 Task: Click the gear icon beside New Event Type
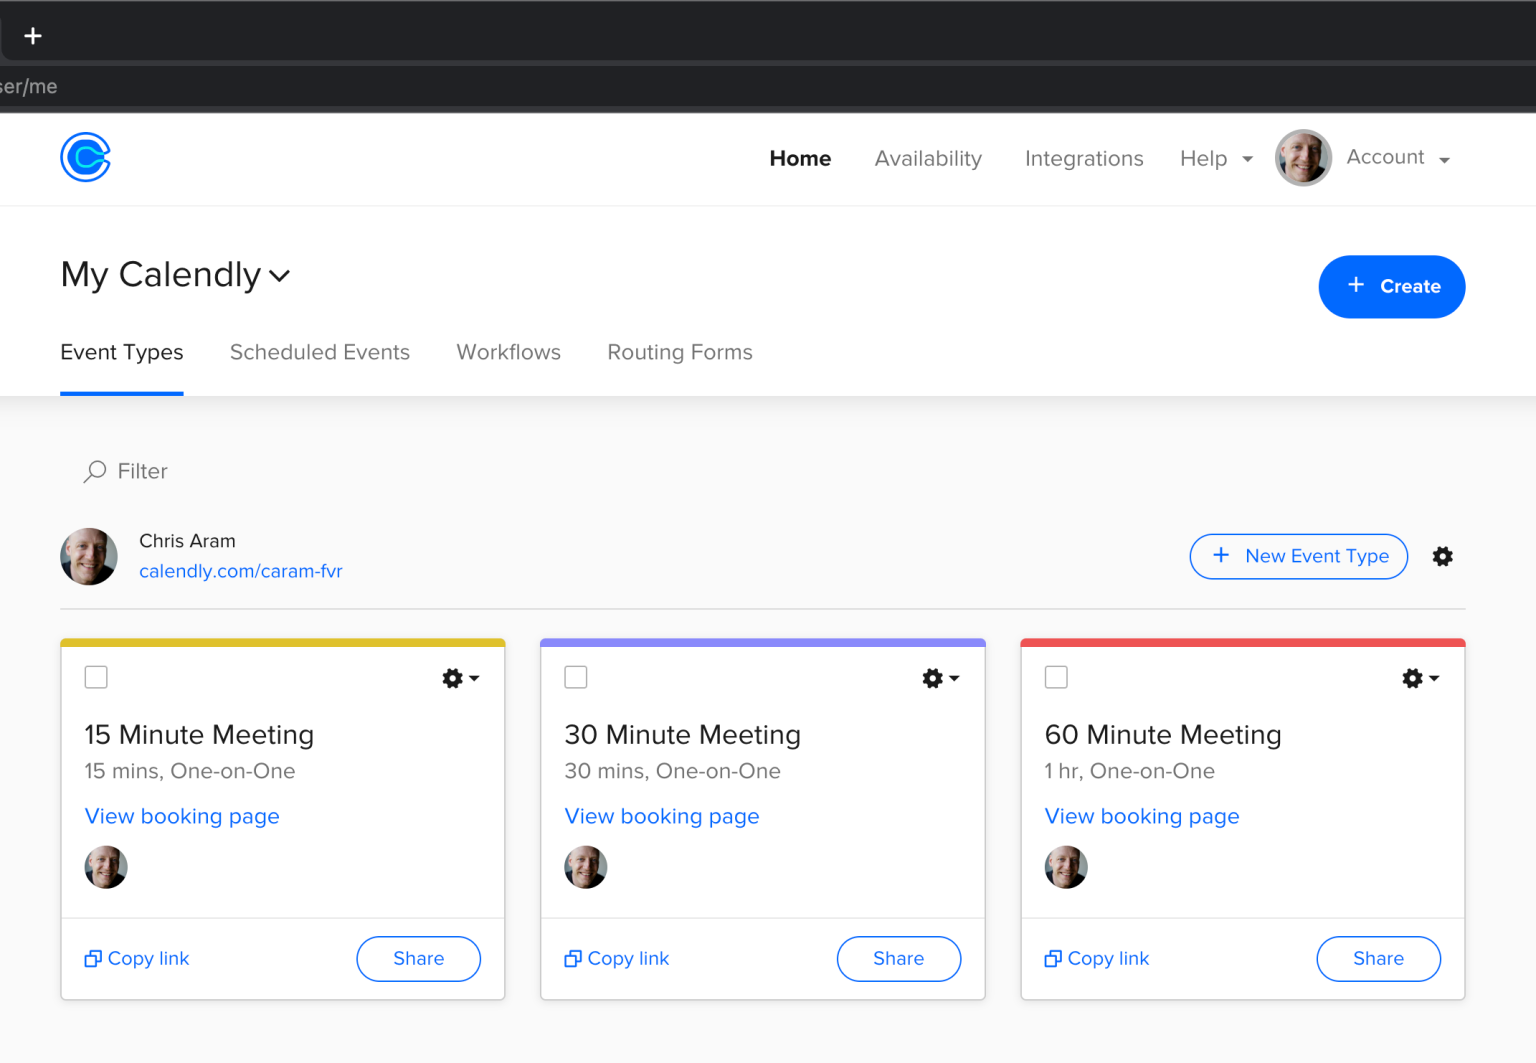[x=1442, y=557]
